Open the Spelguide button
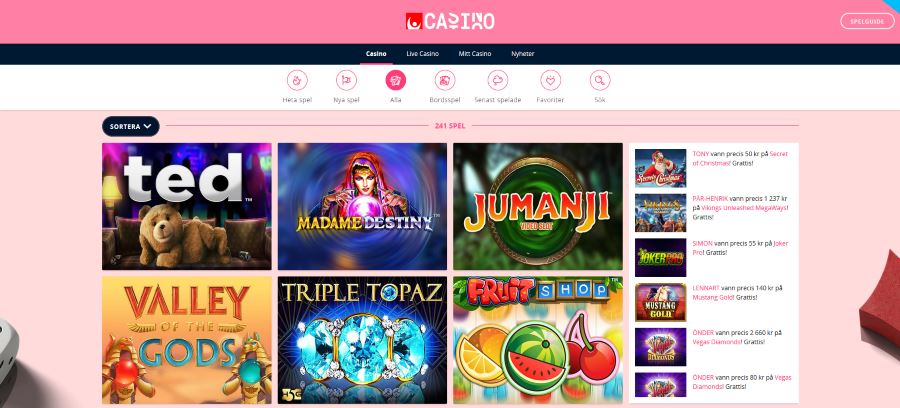This screenshot has width=900, height=408. point(867,21)
